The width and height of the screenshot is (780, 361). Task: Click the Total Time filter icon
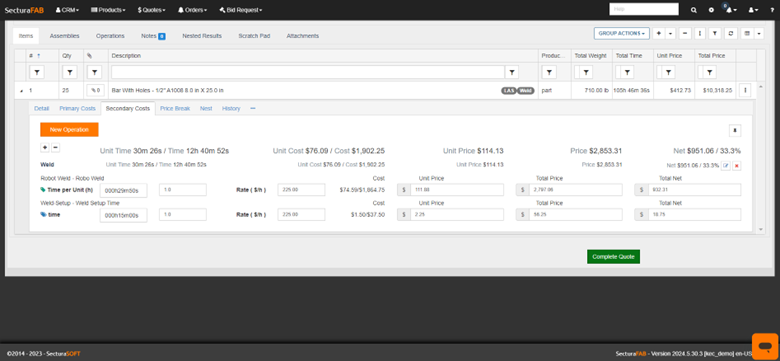[x=627, y=72]
